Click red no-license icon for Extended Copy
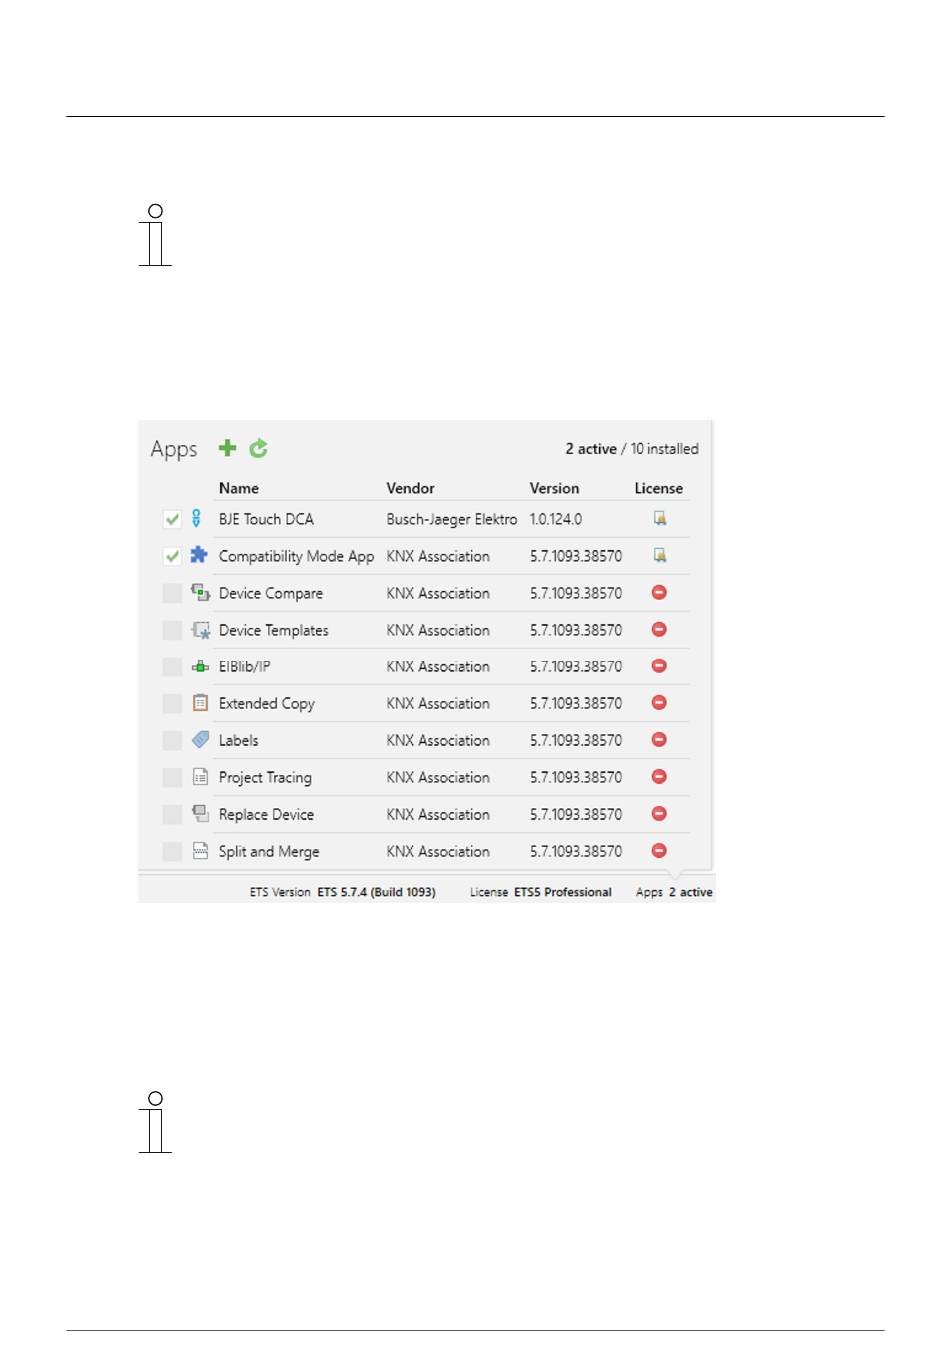This screenshot has width=950, height=1370. point(659,703)
